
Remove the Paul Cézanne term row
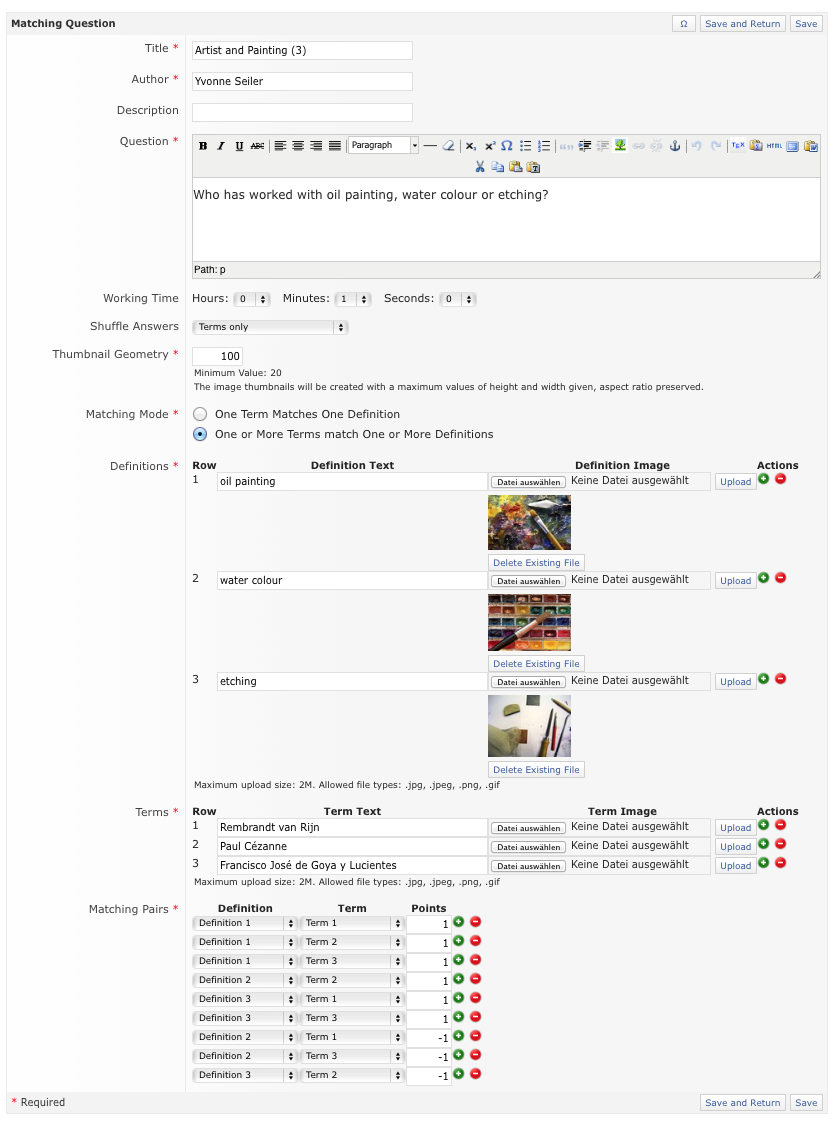click(781, 844)
